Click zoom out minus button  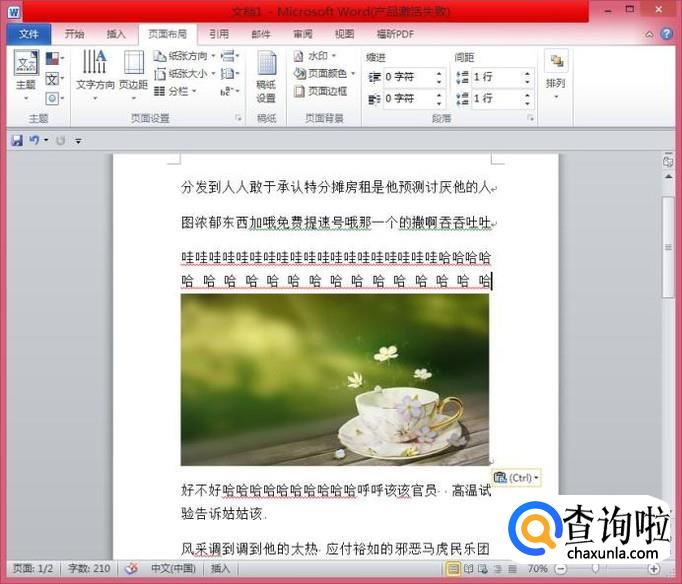[561, 568]
